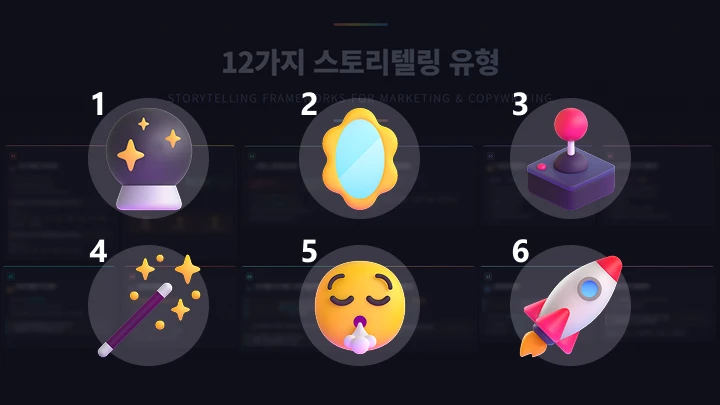Launch the rocket icon
The image size is (720, 405).
coord(571,306)
